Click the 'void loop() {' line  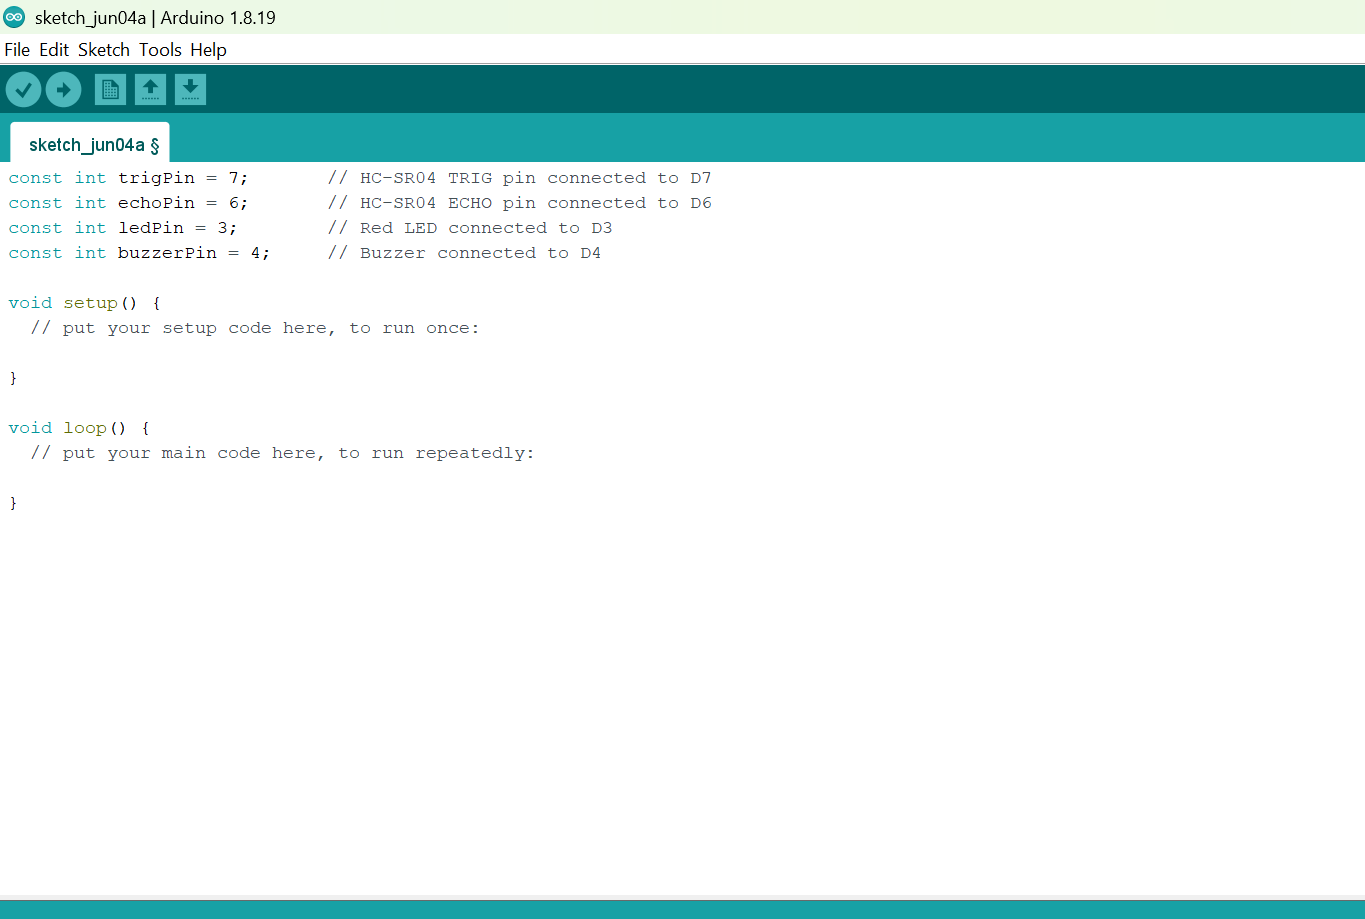79,428
